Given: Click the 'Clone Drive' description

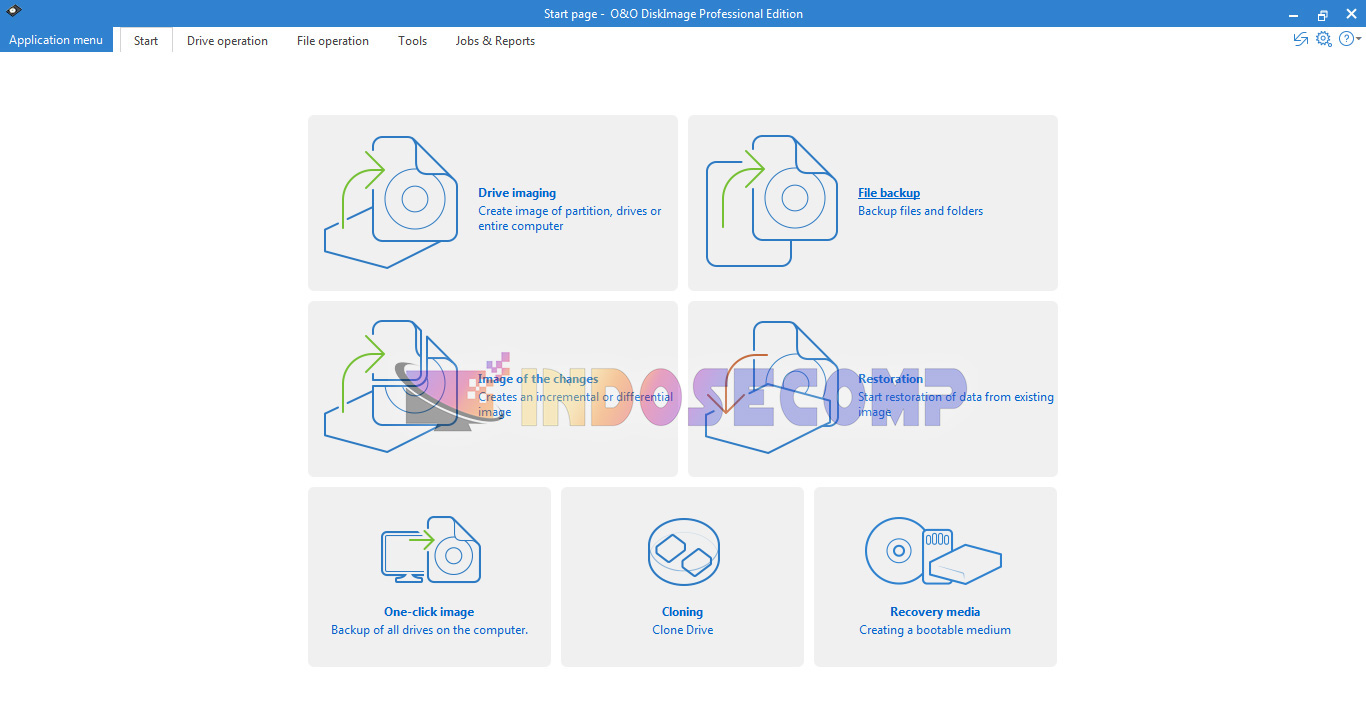Looking at the screenshot, I should 683,630.
